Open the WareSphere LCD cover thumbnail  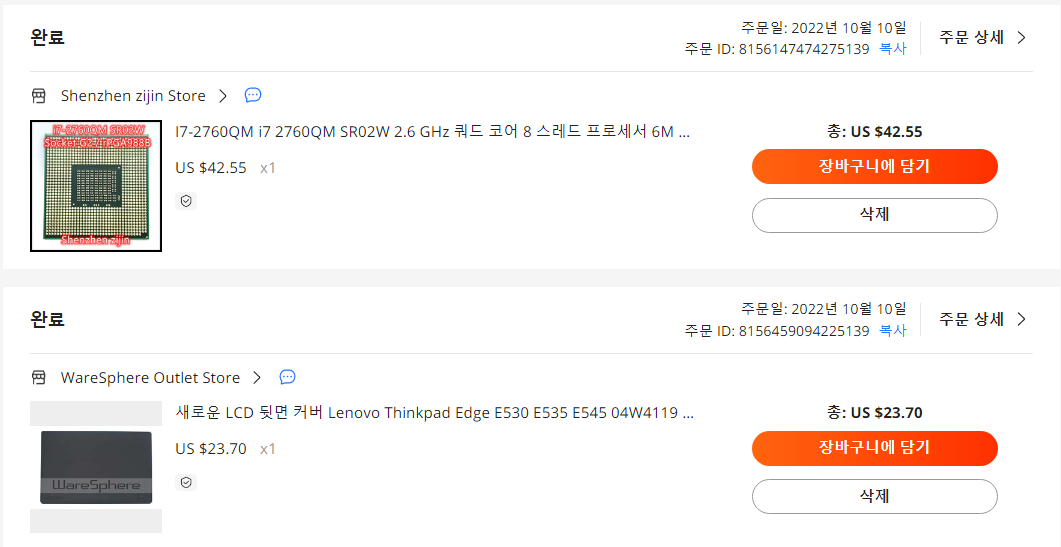[x=96, y=467]
